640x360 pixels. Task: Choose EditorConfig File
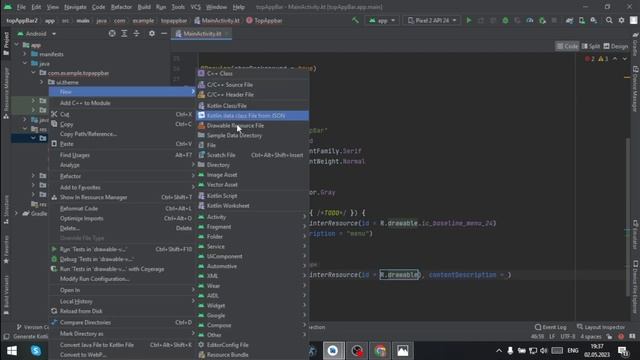coord(252,345)
